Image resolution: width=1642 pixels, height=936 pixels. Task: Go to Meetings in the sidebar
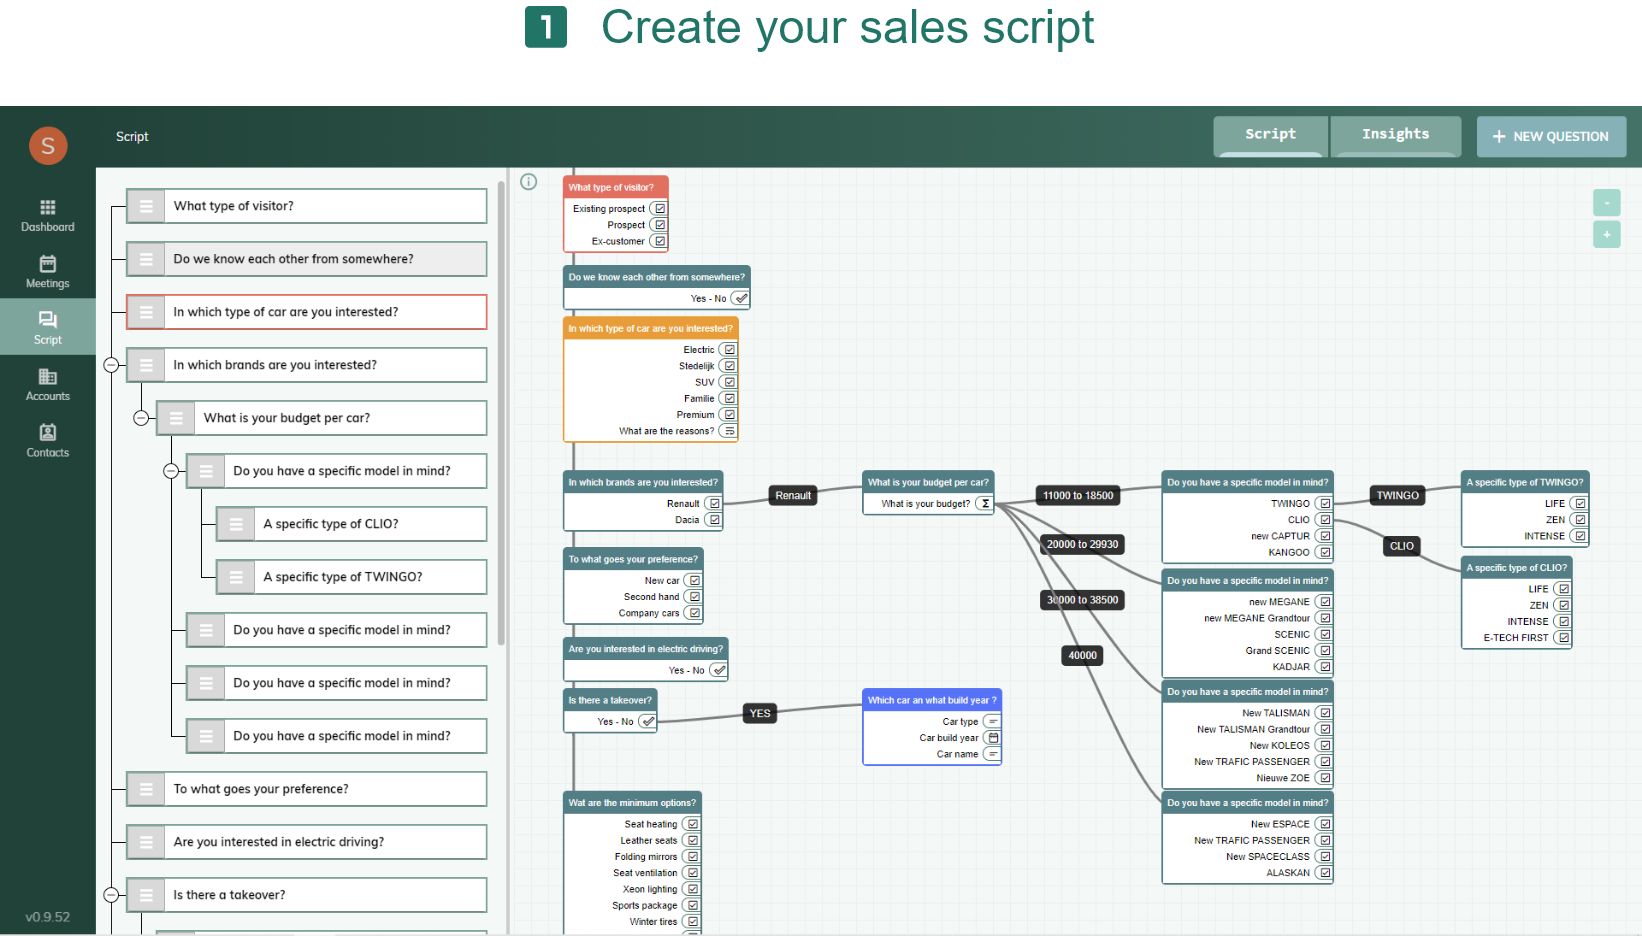pyautogui.click(x=47, y=271)
